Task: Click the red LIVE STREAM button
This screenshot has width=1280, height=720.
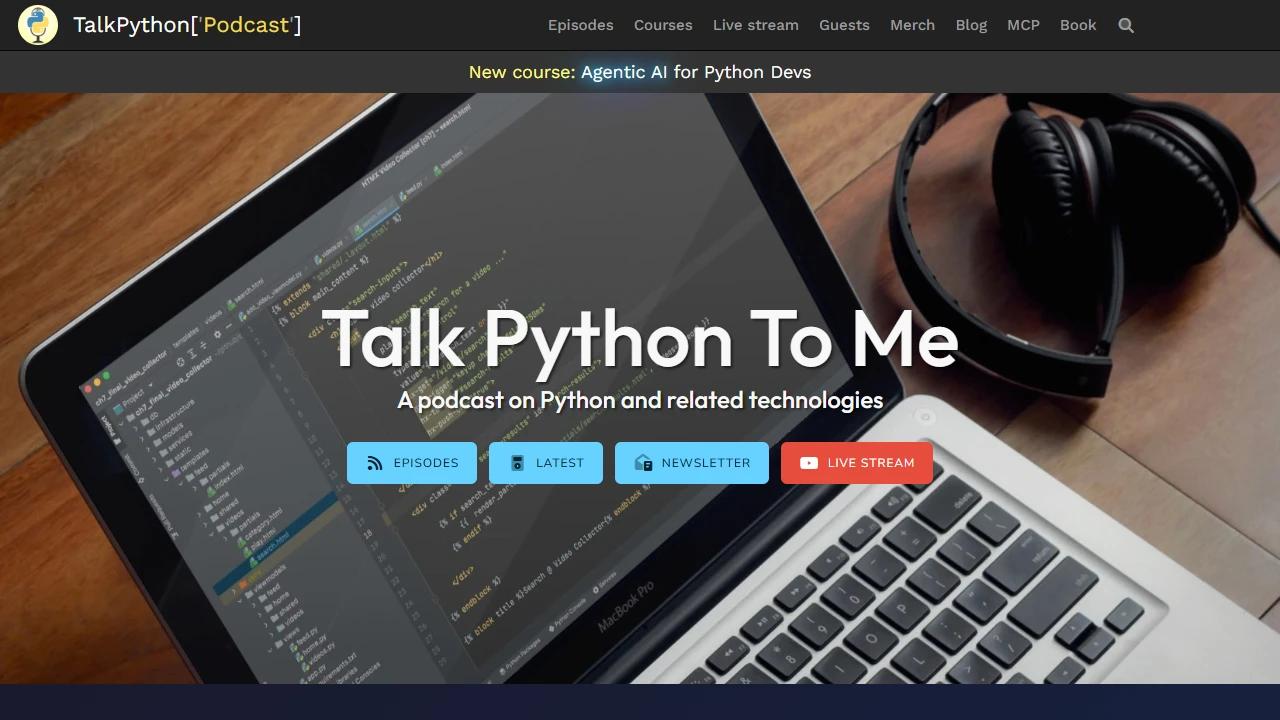Action: point(857,462)
